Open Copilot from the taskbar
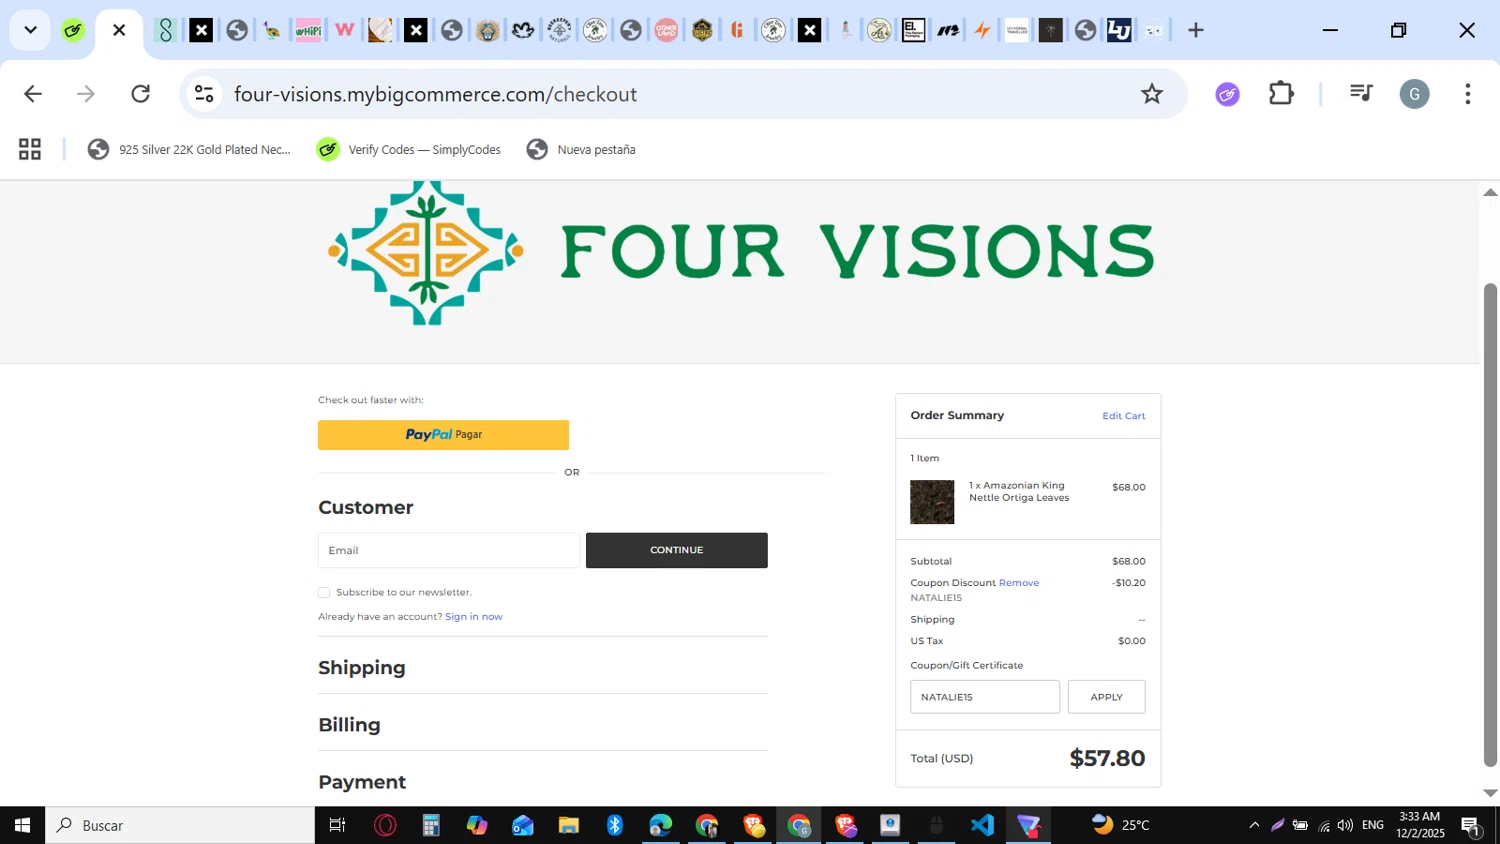Viewport: 1500px width, 844px height. 477,825
